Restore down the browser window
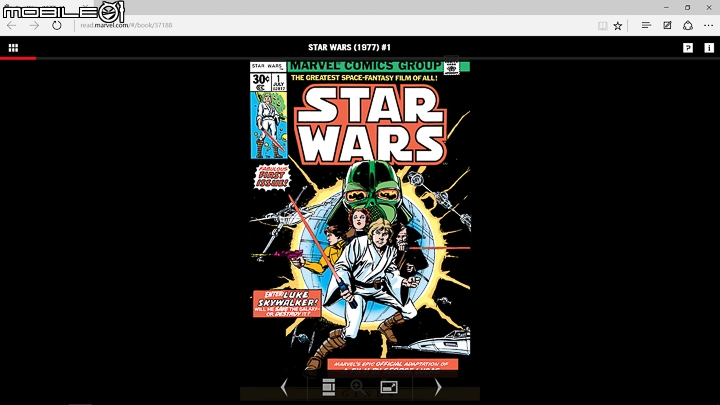The height and width of the screenshot is (405, 720). [x=687, y=7]
